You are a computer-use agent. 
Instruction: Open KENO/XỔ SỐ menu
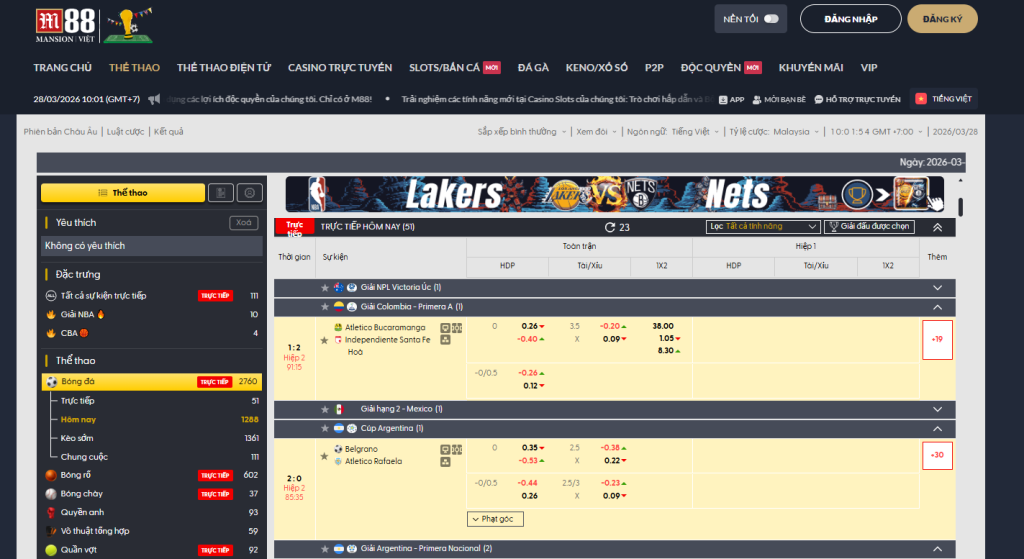pos(596,67)
